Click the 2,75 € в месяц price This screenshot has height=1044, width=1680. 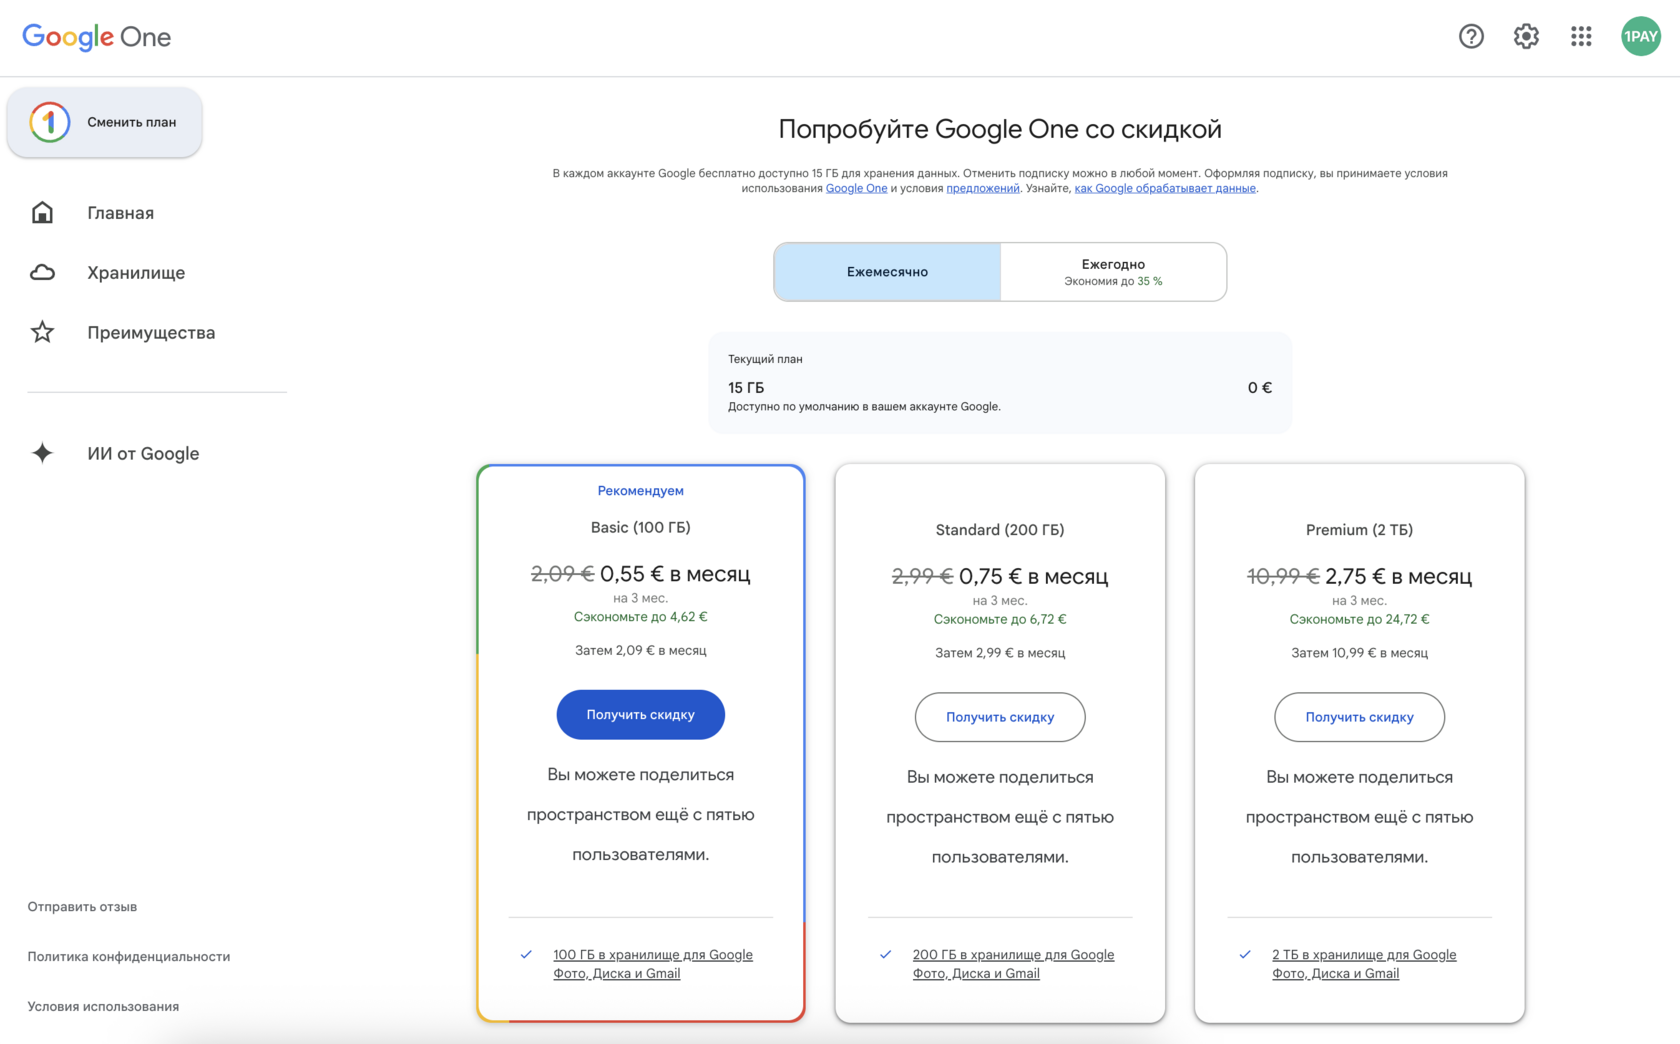tap(1399, 577)
